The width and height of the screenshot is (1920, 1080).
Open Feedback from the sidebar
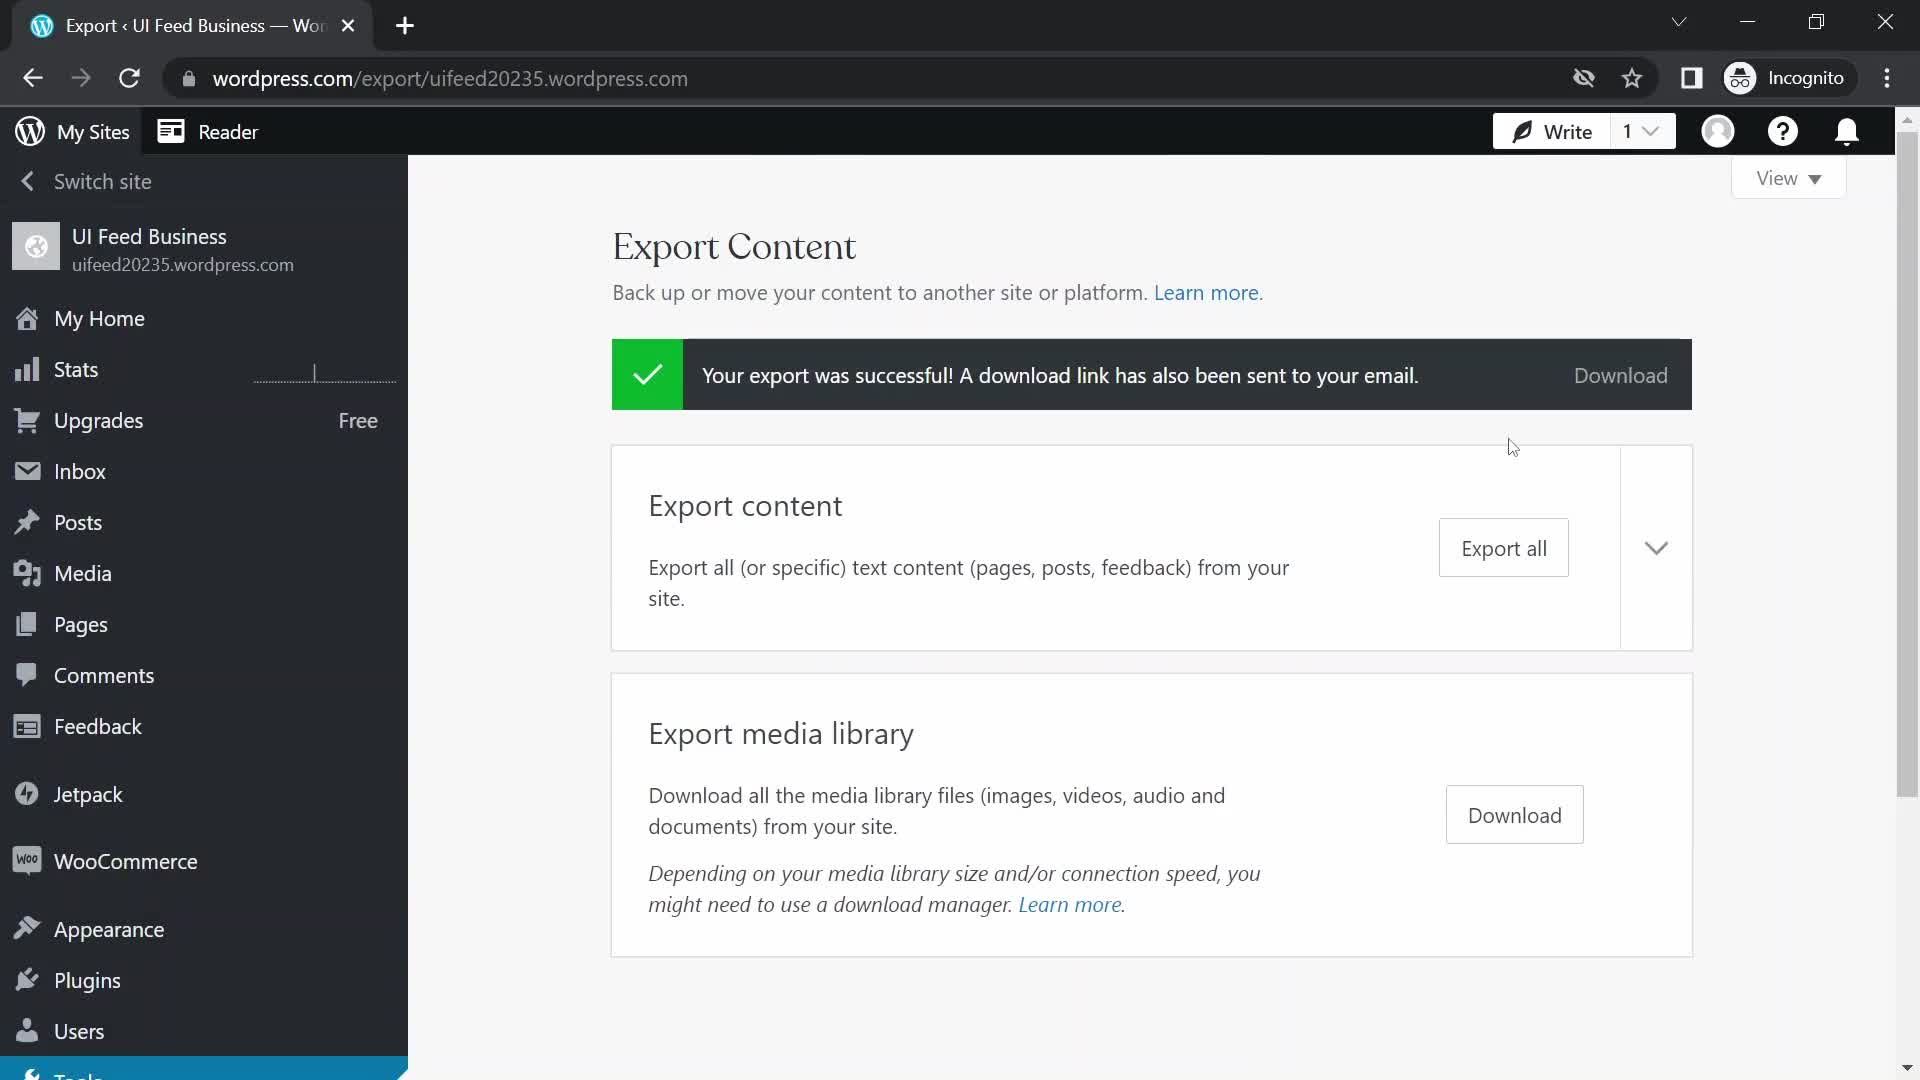97,726
